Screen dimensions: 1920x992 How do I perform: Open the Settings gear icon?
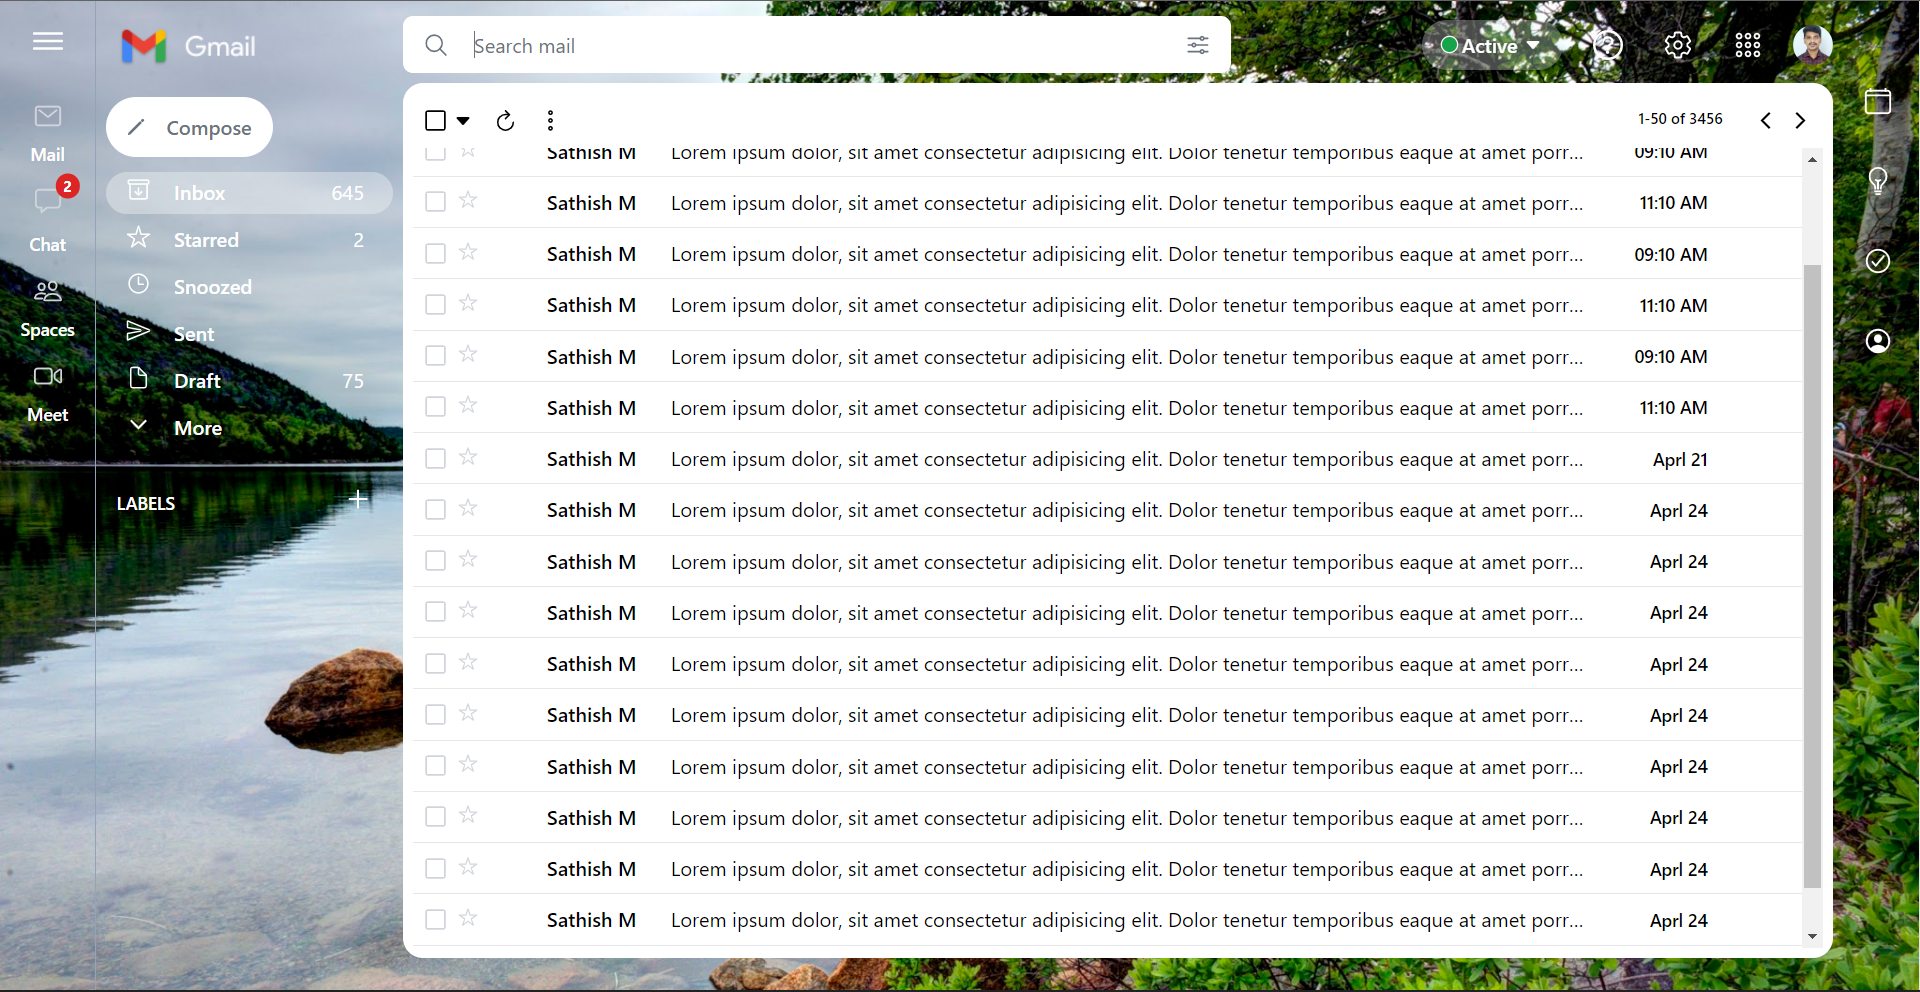(x=1677, y=45)
